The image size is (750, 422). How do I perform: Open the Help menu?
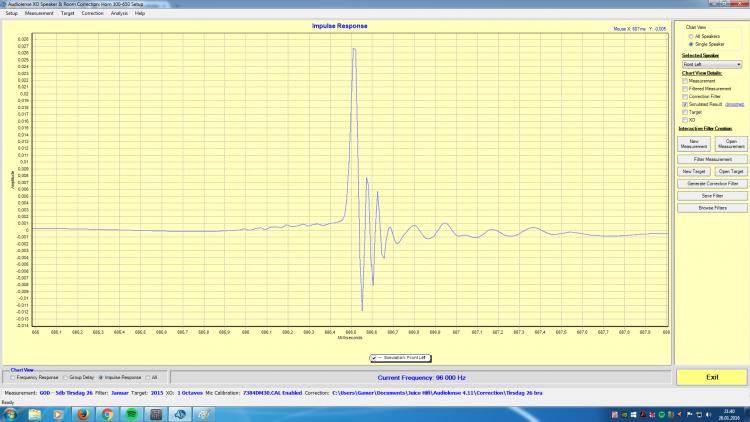[140, 13]
